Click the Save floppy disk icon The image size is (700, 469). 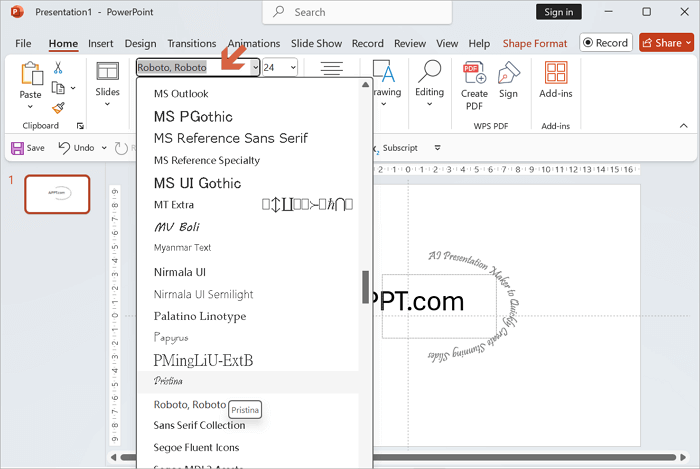point(17,148)
